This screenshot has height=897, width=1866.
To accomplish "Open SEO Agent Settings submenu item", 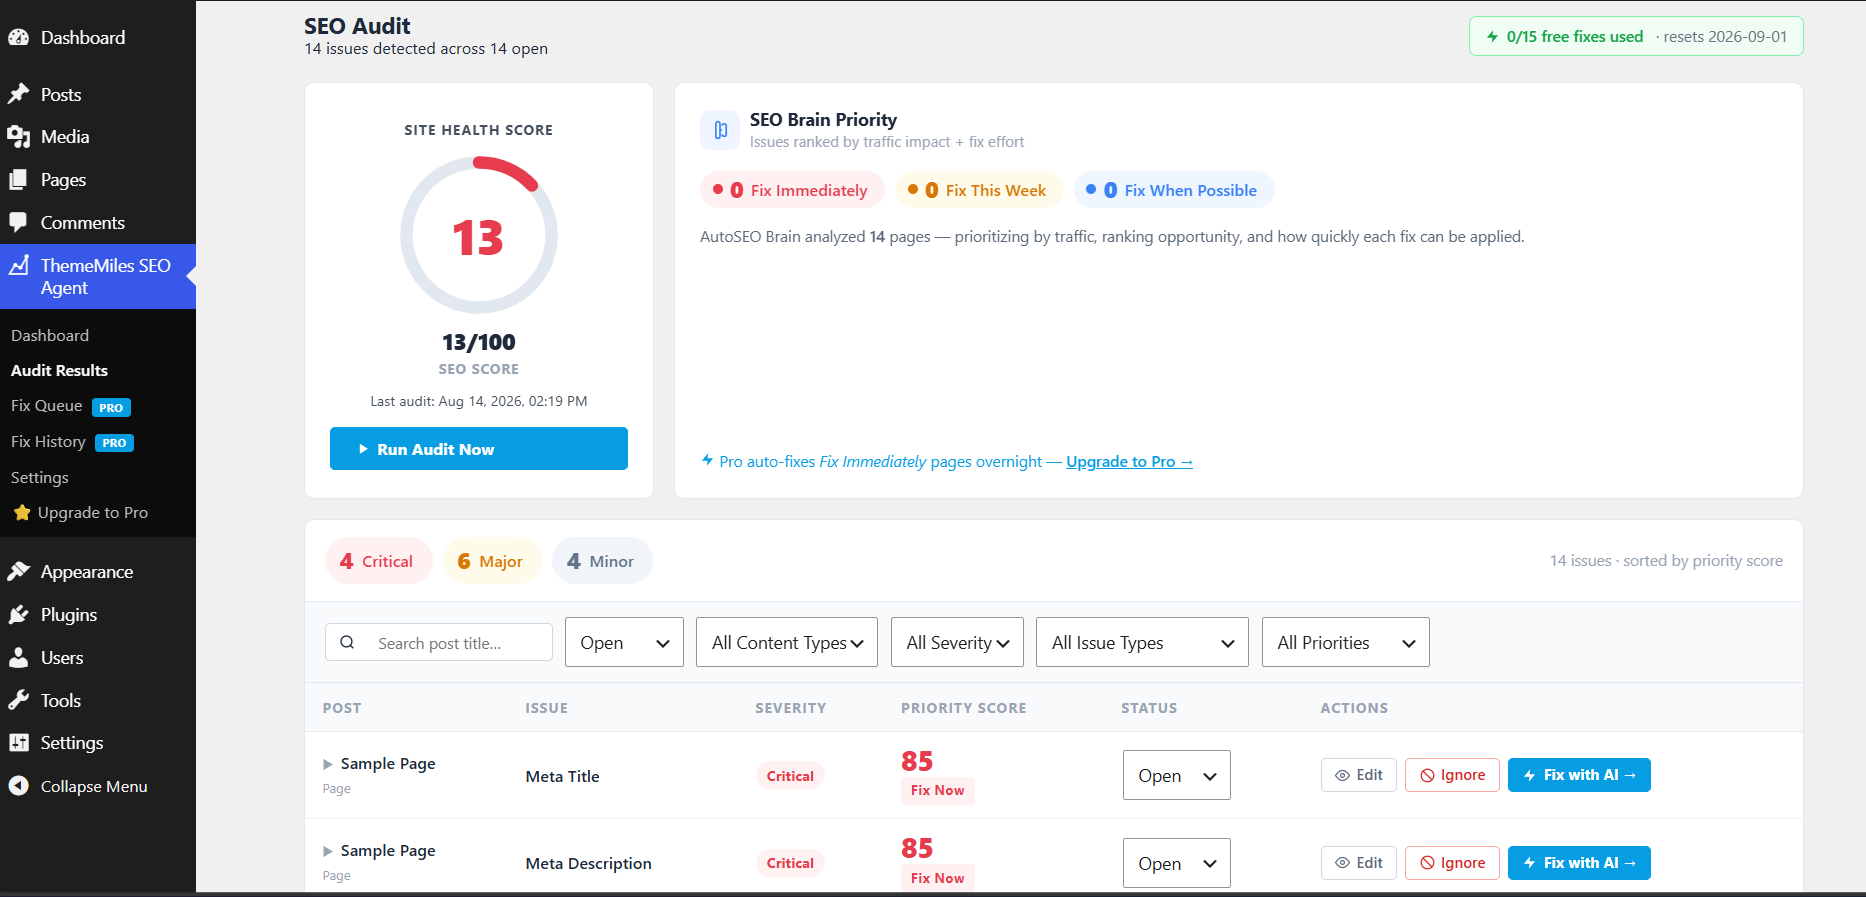I will 40,478.
